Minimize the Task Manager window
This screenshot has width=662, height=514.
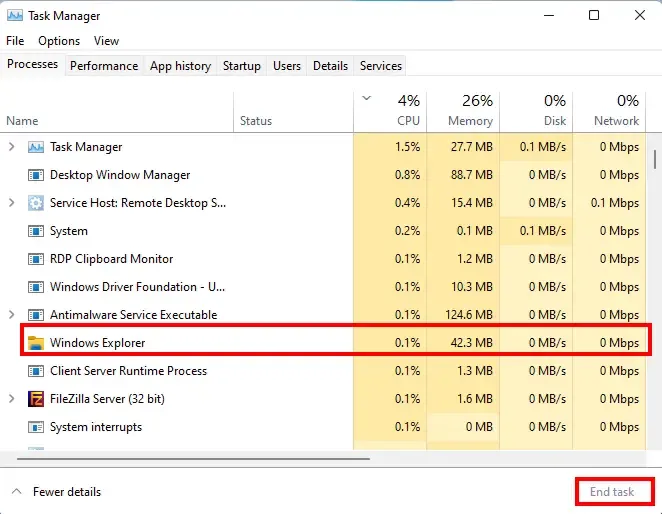click(549, 16)
